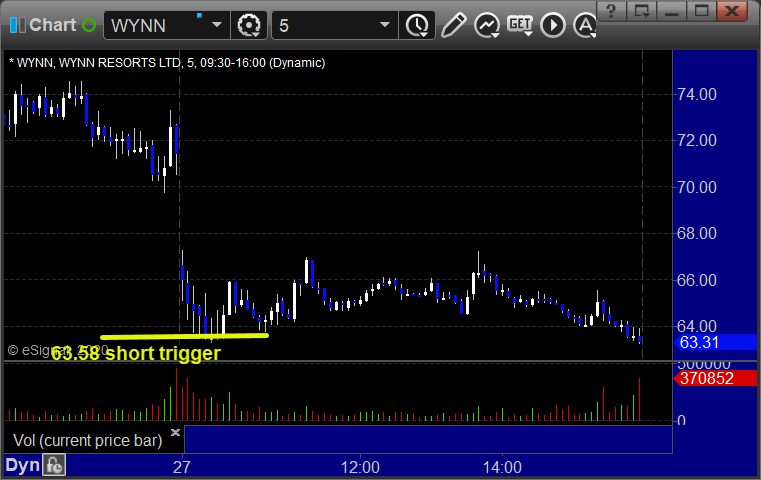This screenshot has width=761, height=480.
Task: Click the '63.58 short trigger' text annotation
Action: (x=136, y=353)
